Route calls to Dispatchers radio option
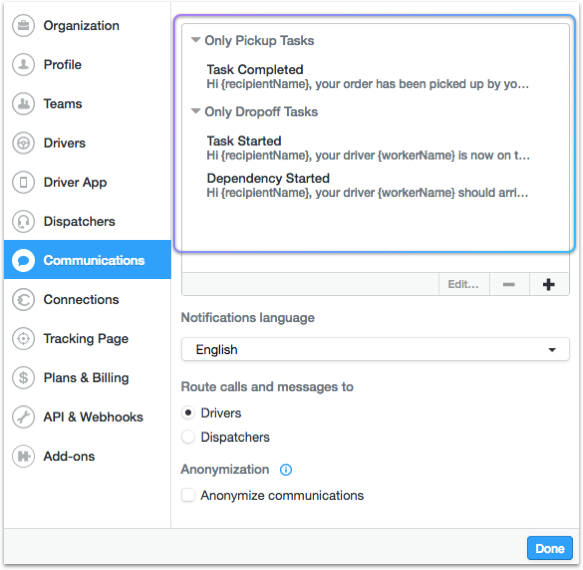Viewport: 583px width, 570px height. click(x=188, y=437)
